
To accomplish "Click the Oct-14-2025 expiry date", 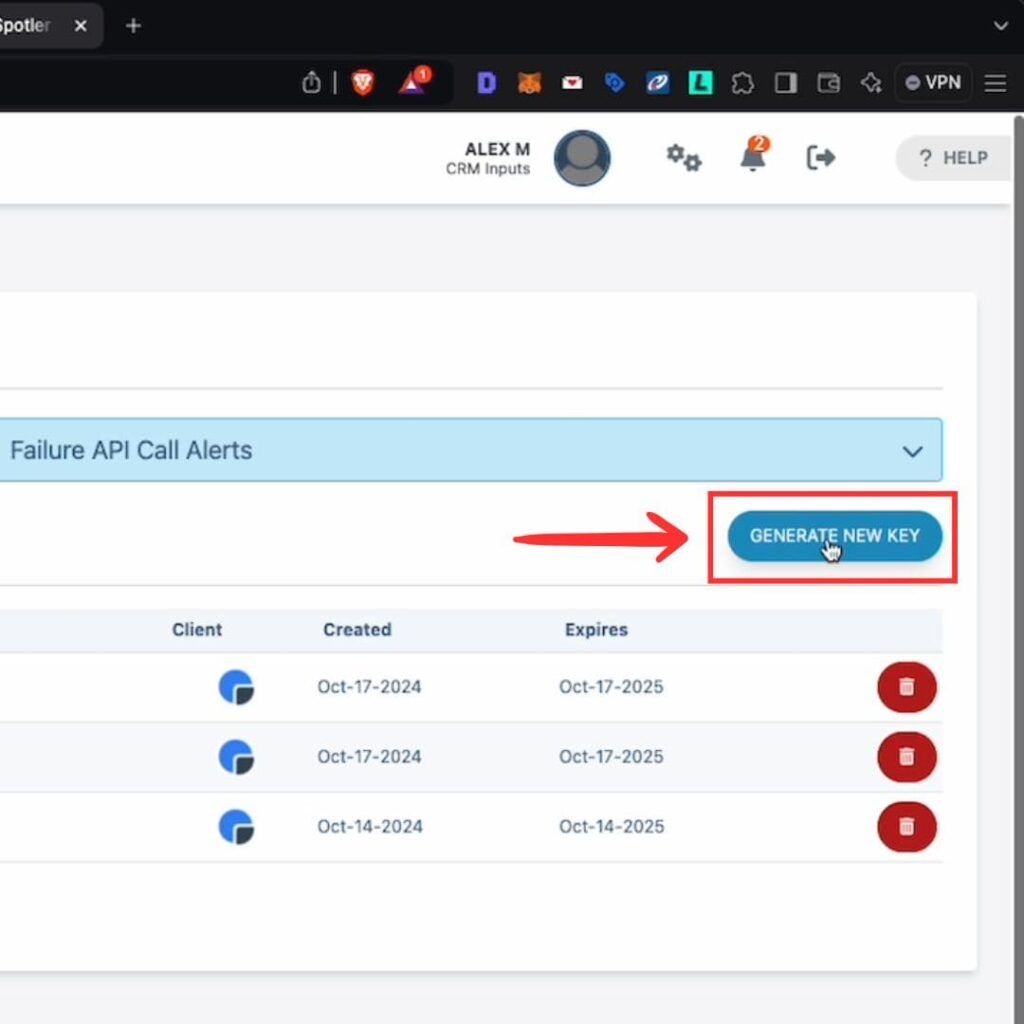I will (611, 827).
